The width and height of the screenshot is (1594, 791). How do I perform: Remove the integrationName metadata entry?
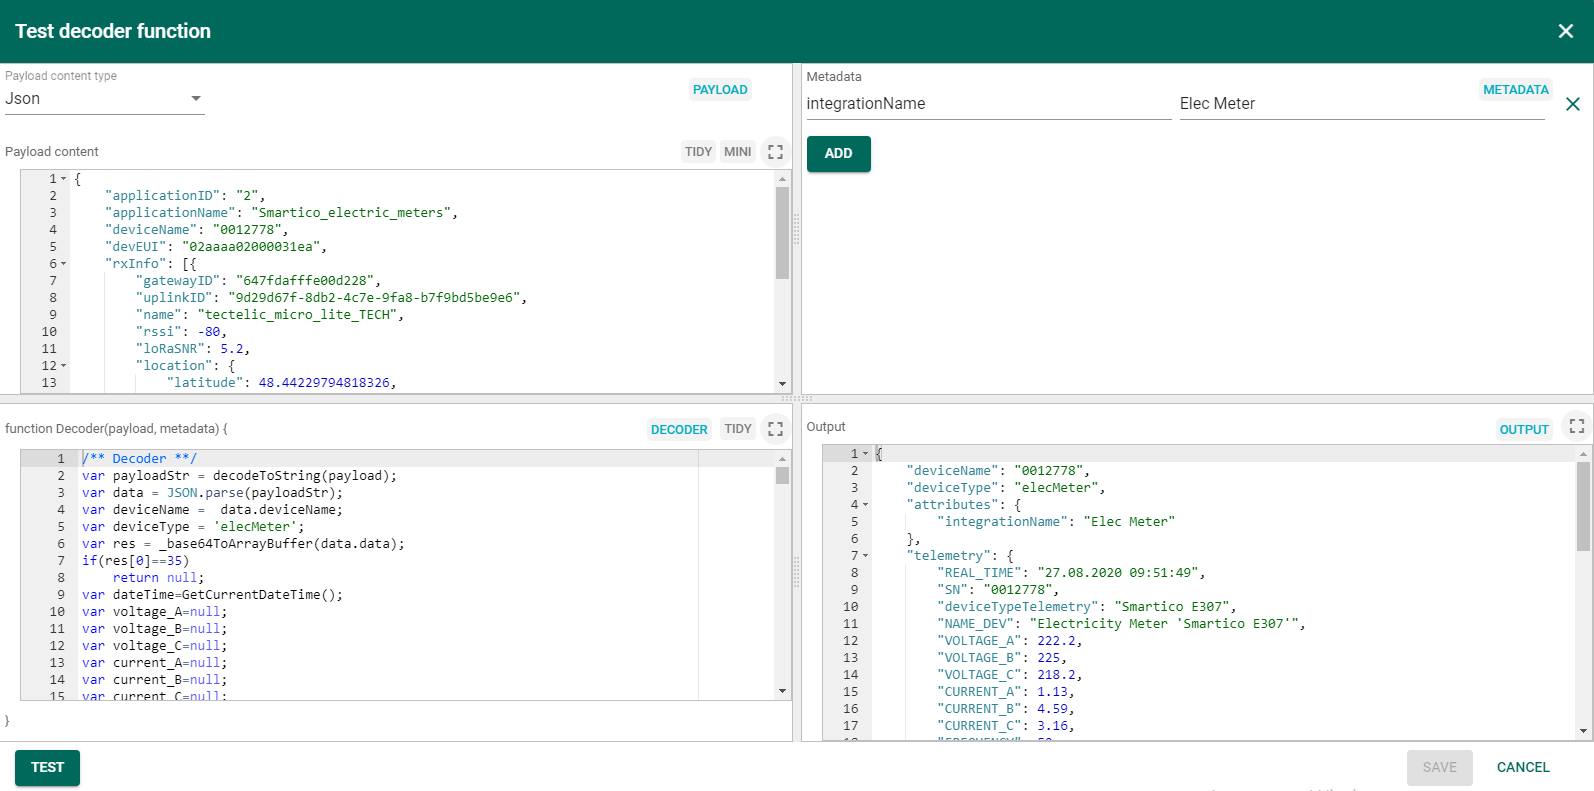click(1572, 104)
